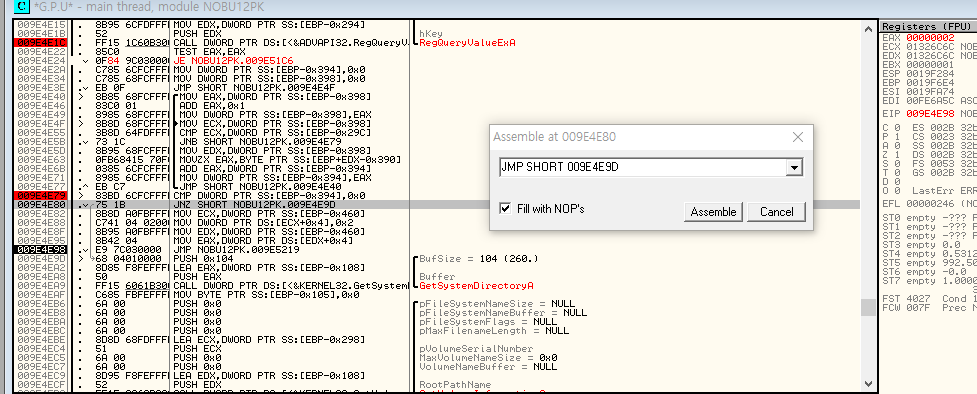Click the Assemble button
Screen dimensions: 977x394
713,211
